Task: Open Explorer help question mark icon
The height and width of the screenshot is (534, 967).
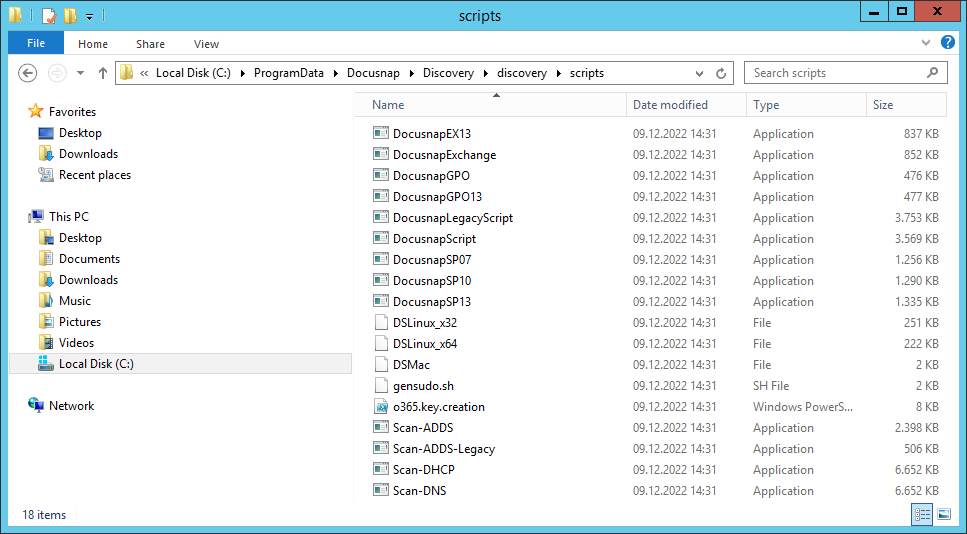Action: click(x=948, y=43)
